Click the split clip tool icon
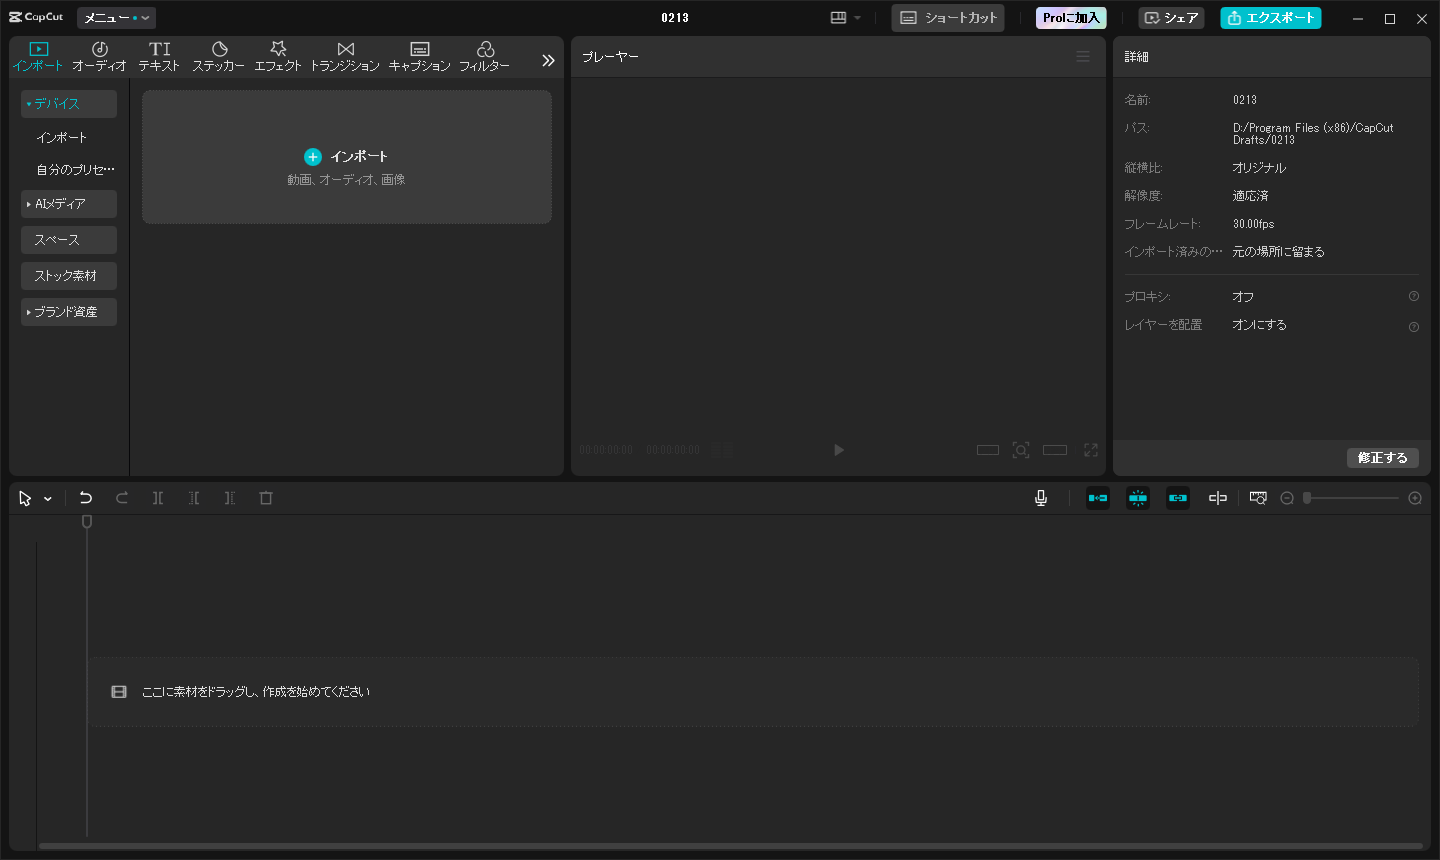Viewport: 1440px width, 860px height. pyautogui.click(x=158, y=498)
